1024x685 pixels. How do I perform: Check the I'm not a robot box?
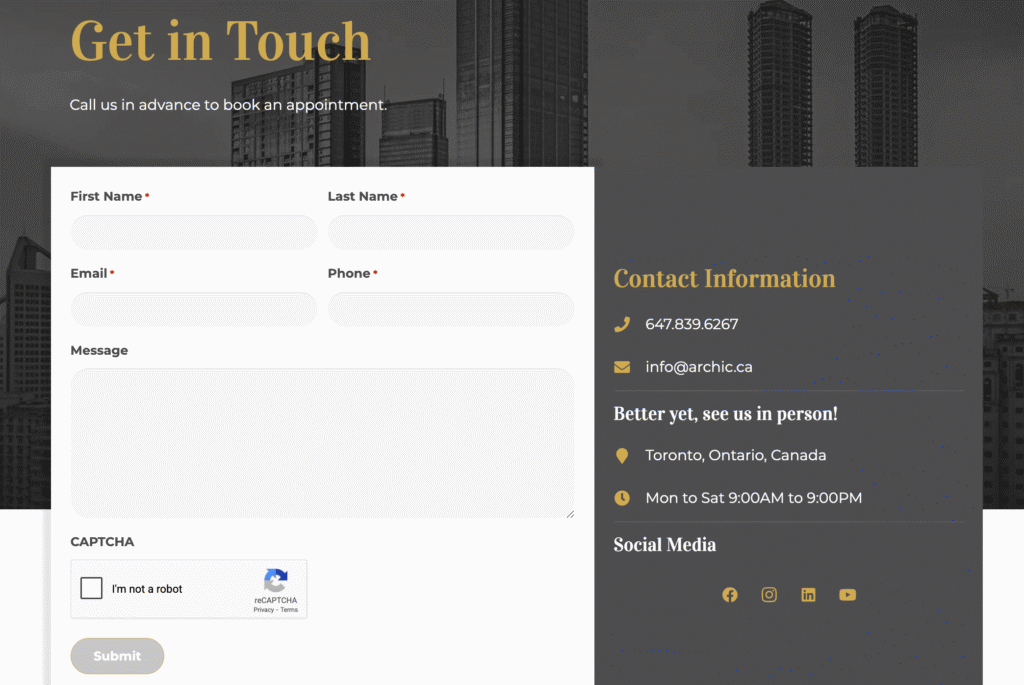[91, 588]
